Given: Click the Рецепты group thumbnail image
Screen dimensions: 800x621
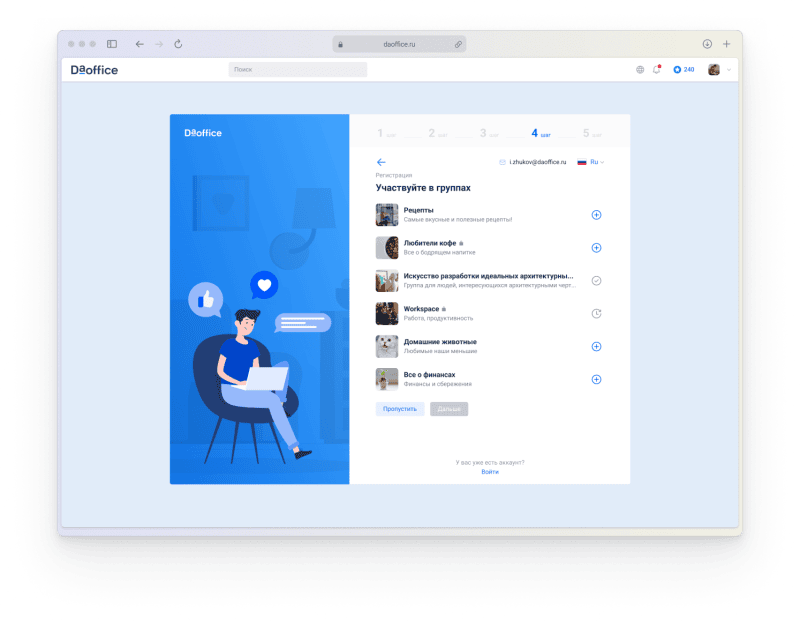Looking at the screenshot, I should coord(386,215).
